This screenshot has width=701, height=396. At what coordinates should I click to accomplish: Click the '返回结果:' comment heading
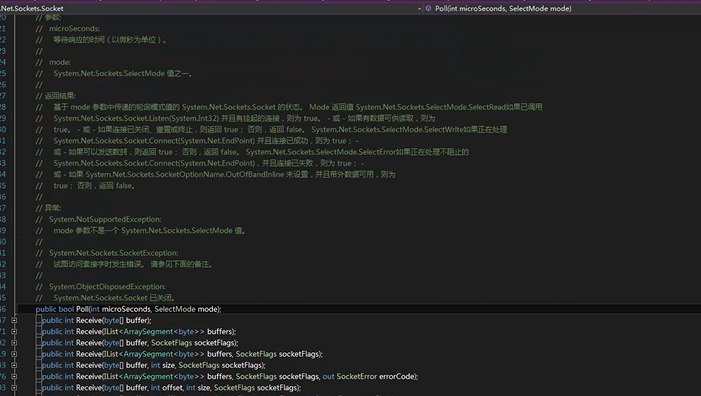(x=60, y=96)
